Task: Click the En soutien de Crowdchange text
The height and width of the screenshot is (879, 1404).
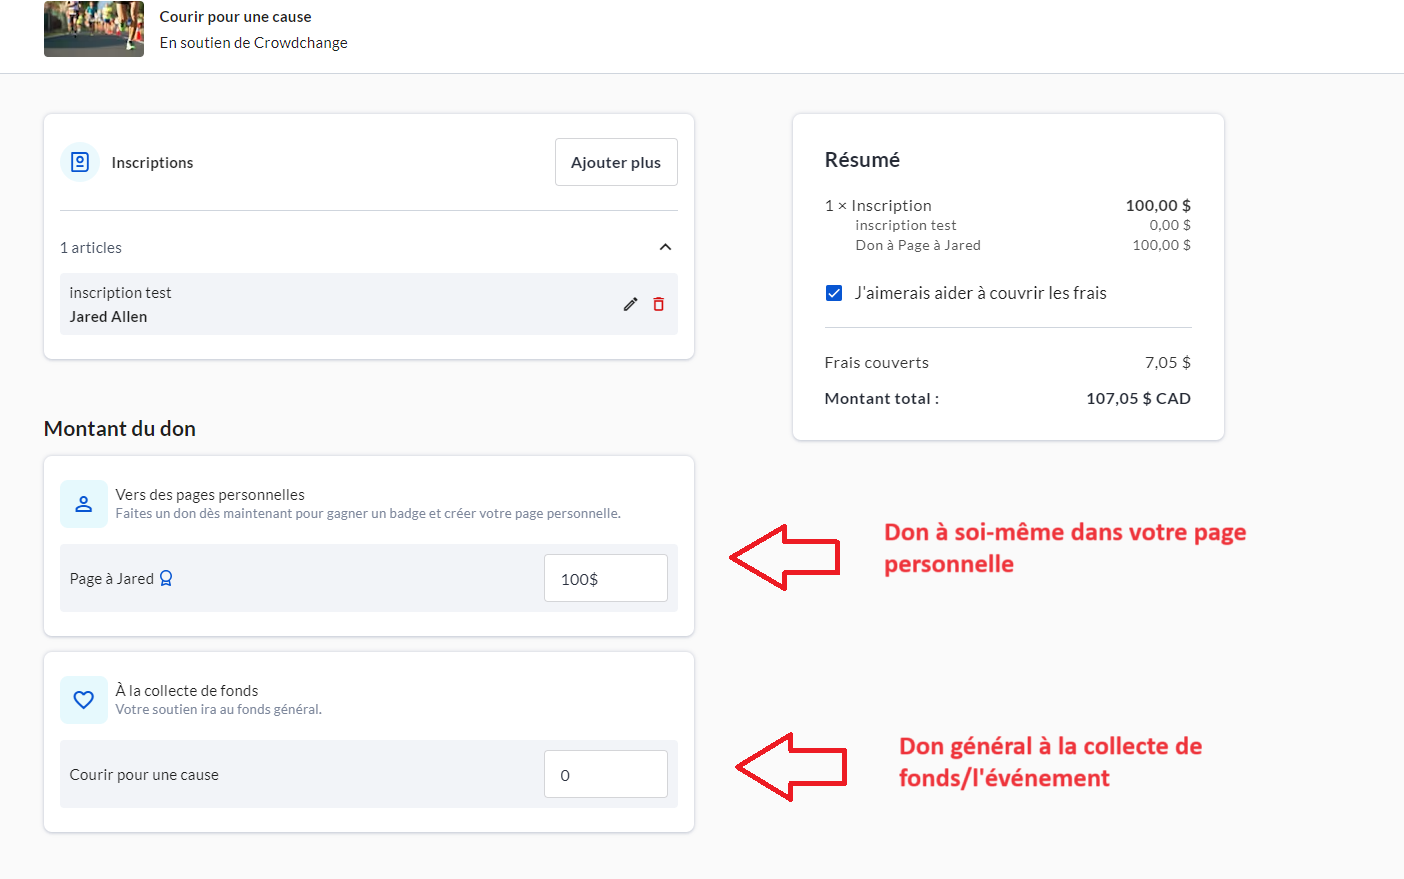Action: 254,43
